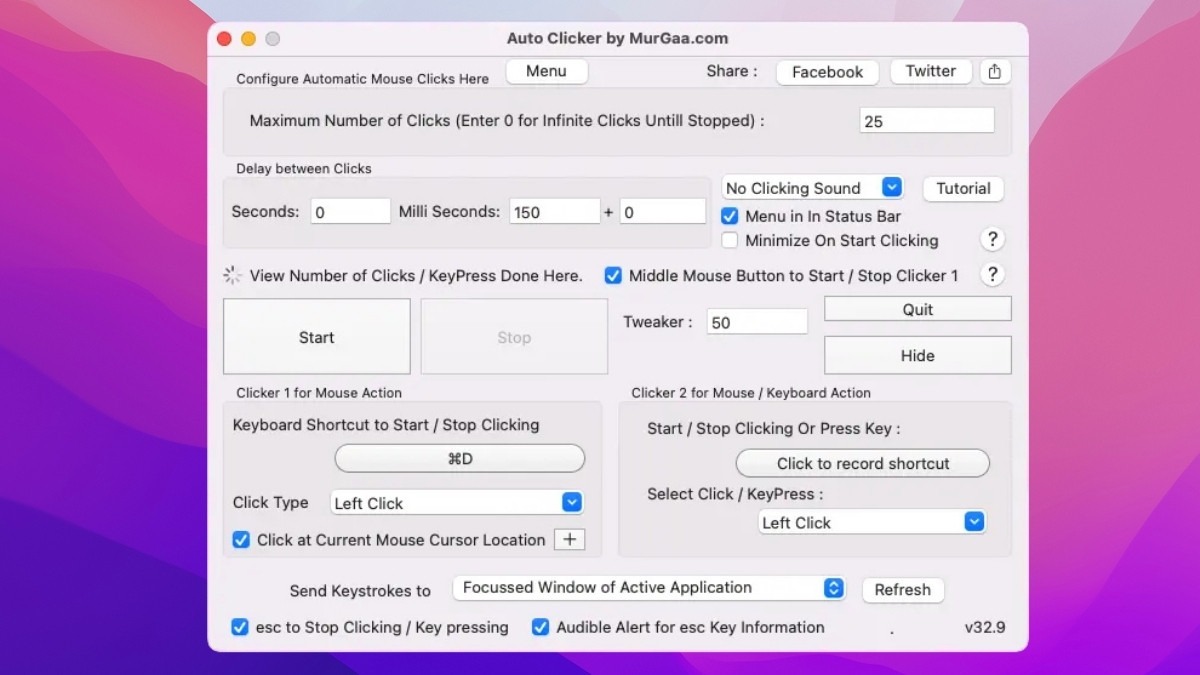Open the Tutorial
This screenshot has height=675, width=1200.
963,188
